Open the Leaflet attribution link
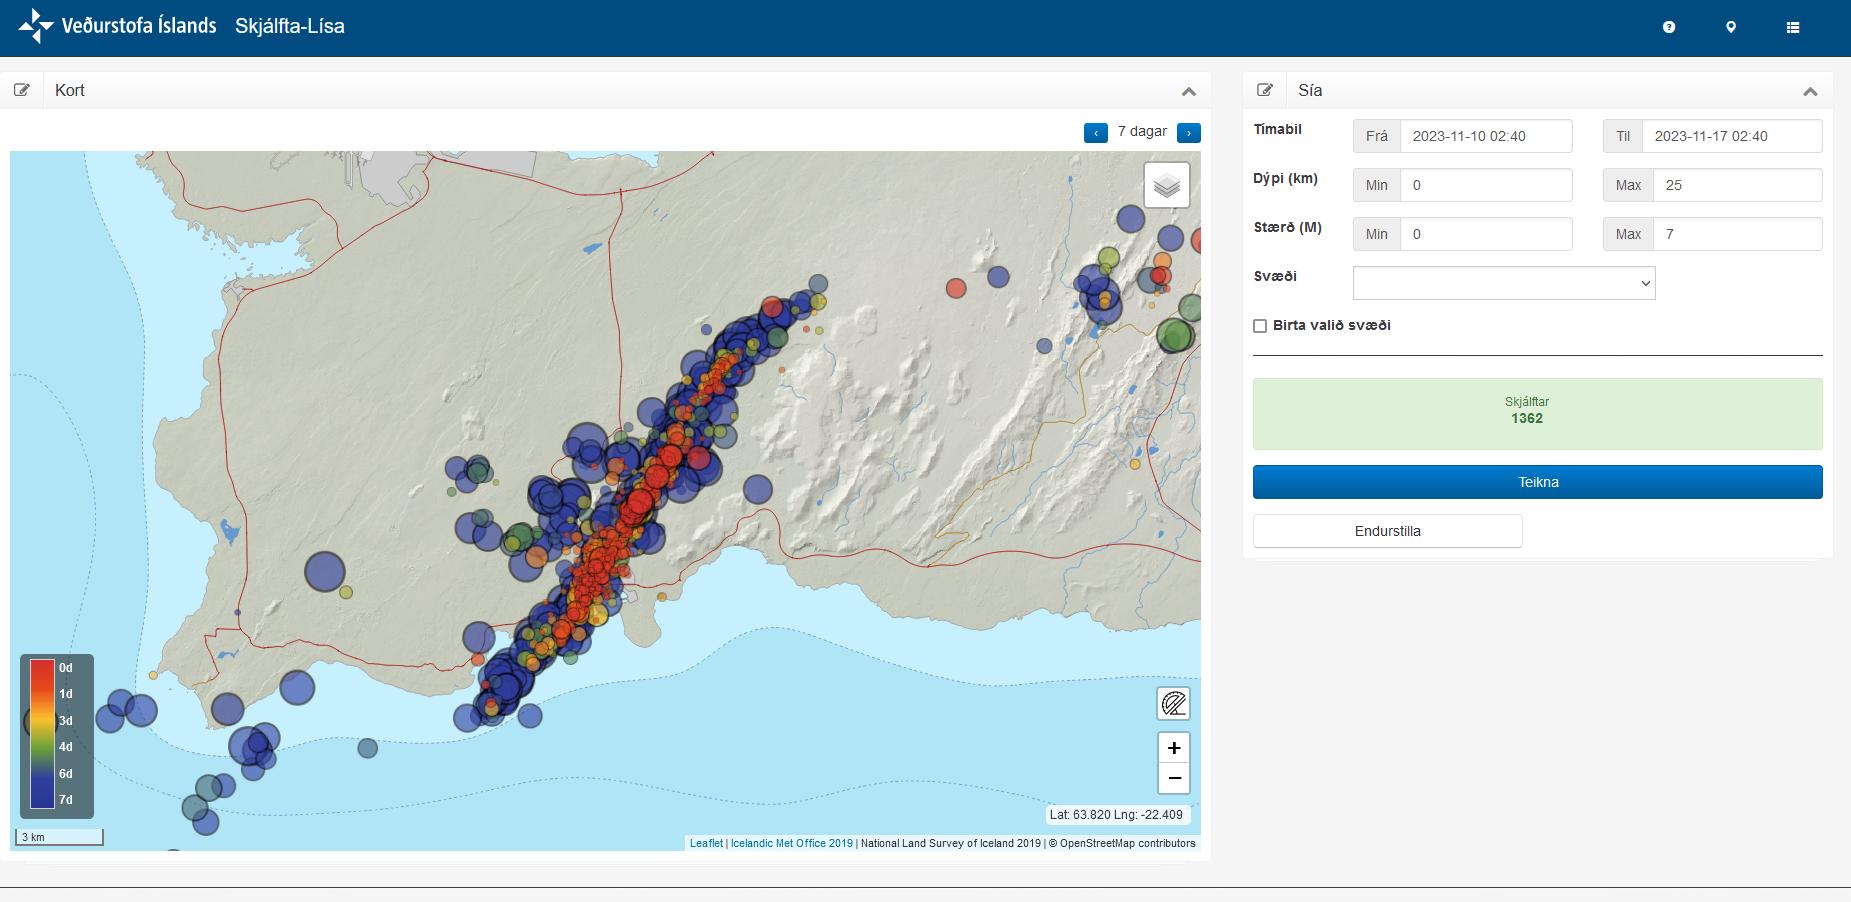This screenshot has width=1851, height=902. tap(706, 843)
